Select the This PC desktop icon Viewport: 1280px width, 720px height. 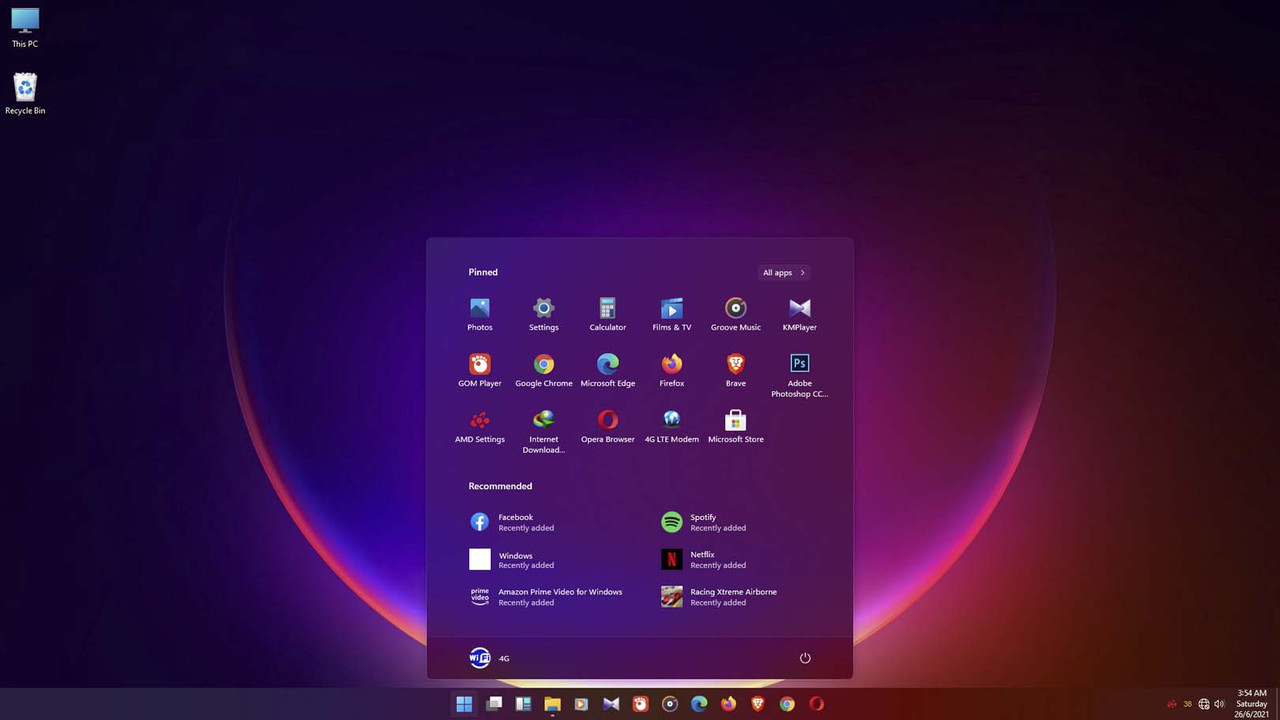click(25, 28)
